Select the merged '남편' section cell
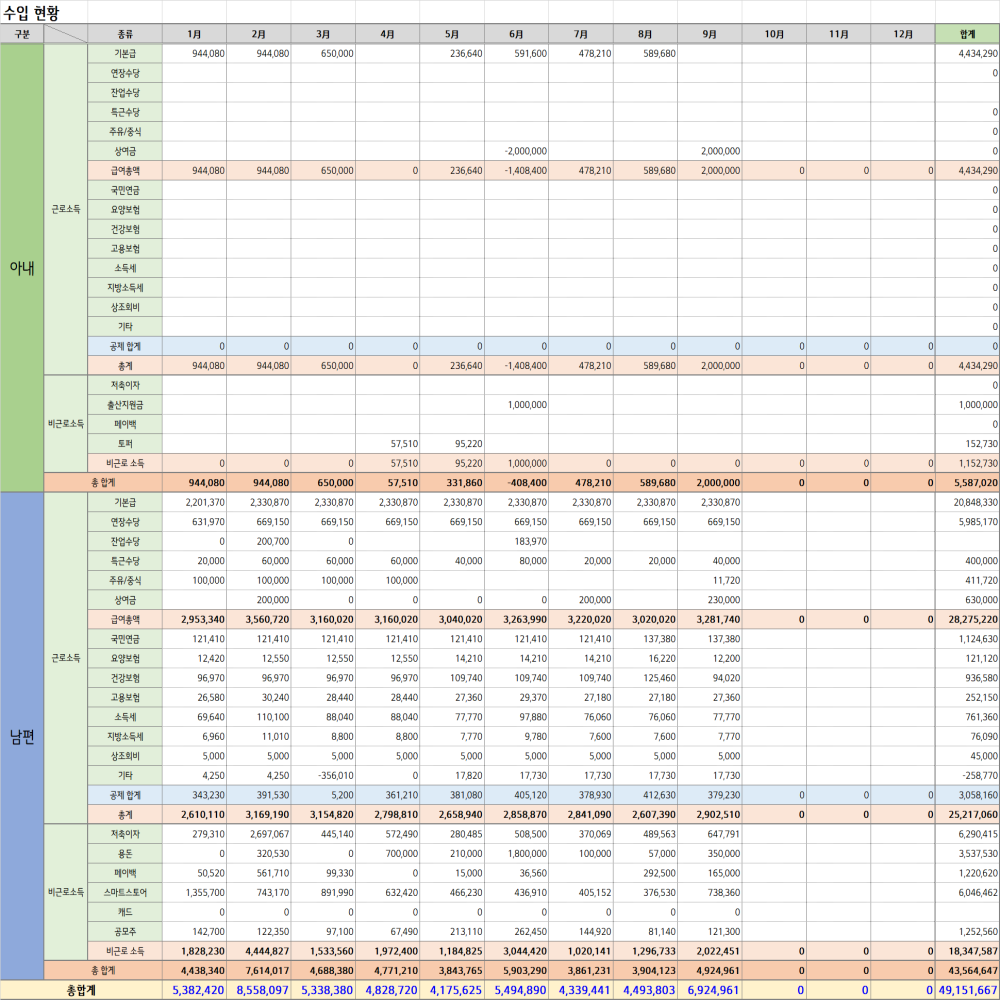The image size is (1000, 1000). pyautogui.click(x=22, y=737)
